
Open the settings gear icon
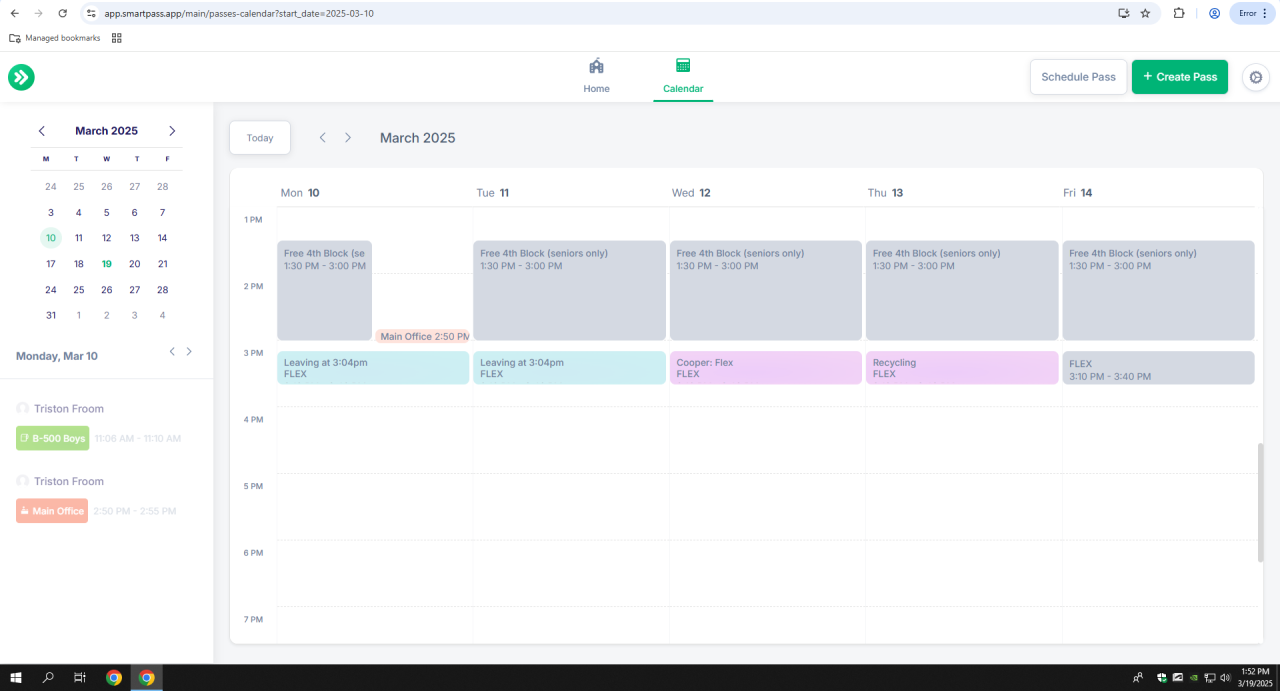(1256, 77)
